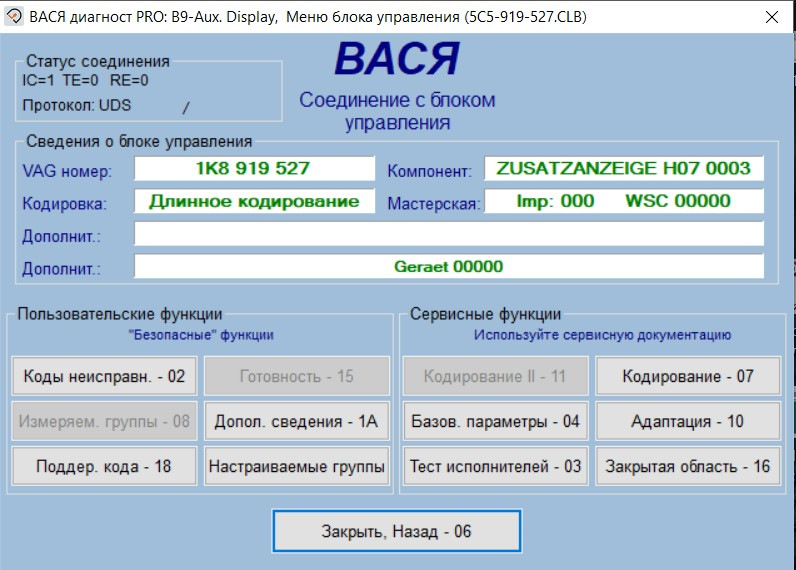Image resolution: width=796 pixels, height=570 pixels.
Task: Open Базов. параметры - 04
Action: (x=495, y=421)
